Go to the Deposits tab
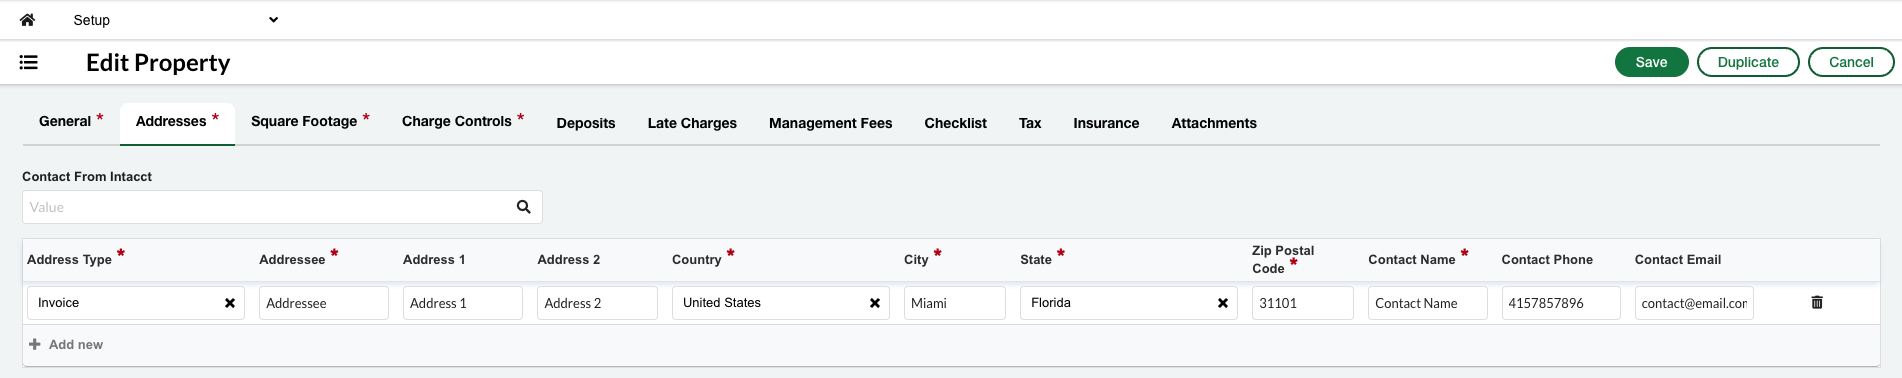 586,123
